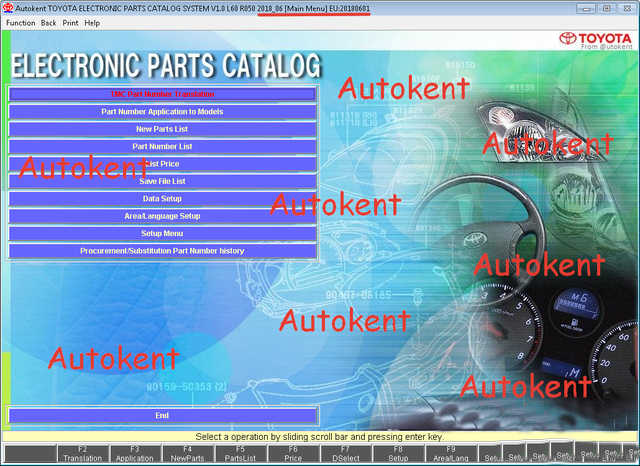This screenshot has width=640, height=466.
Task: Click the F4 NewParts function key
Action: click(188, 454)
